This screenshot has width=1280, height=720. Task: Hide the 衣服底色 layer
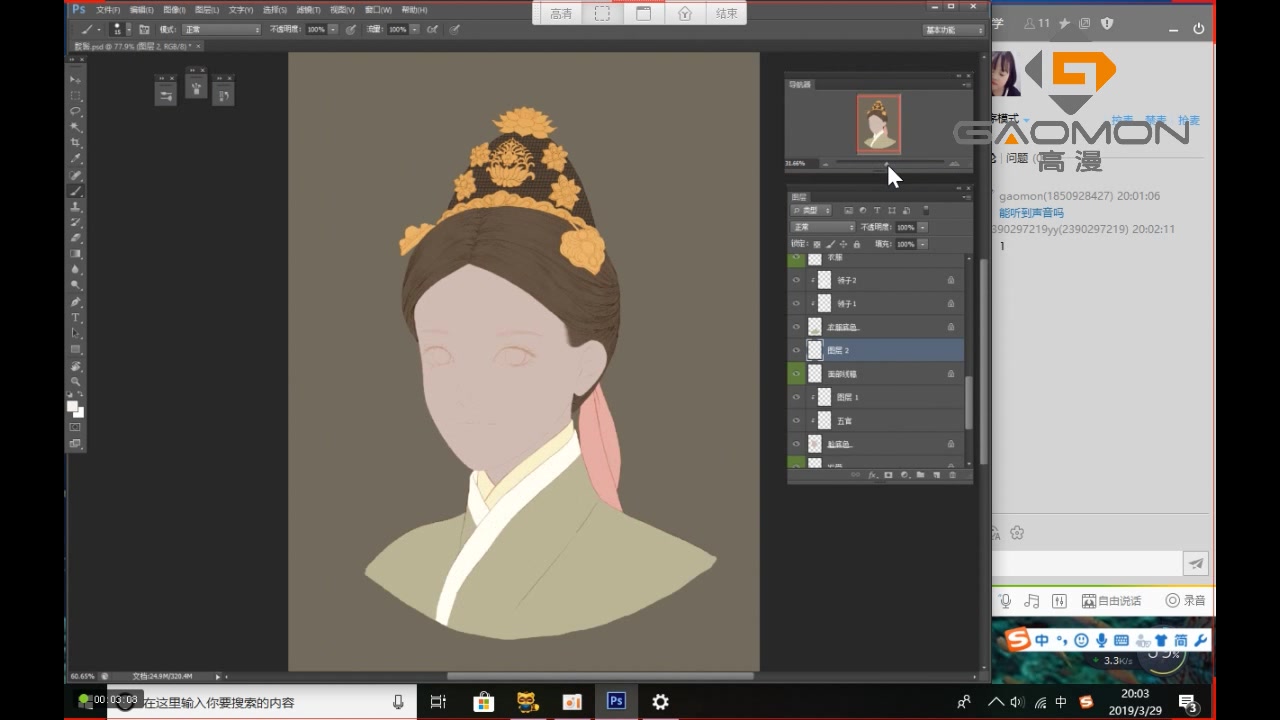pos(796,327)
